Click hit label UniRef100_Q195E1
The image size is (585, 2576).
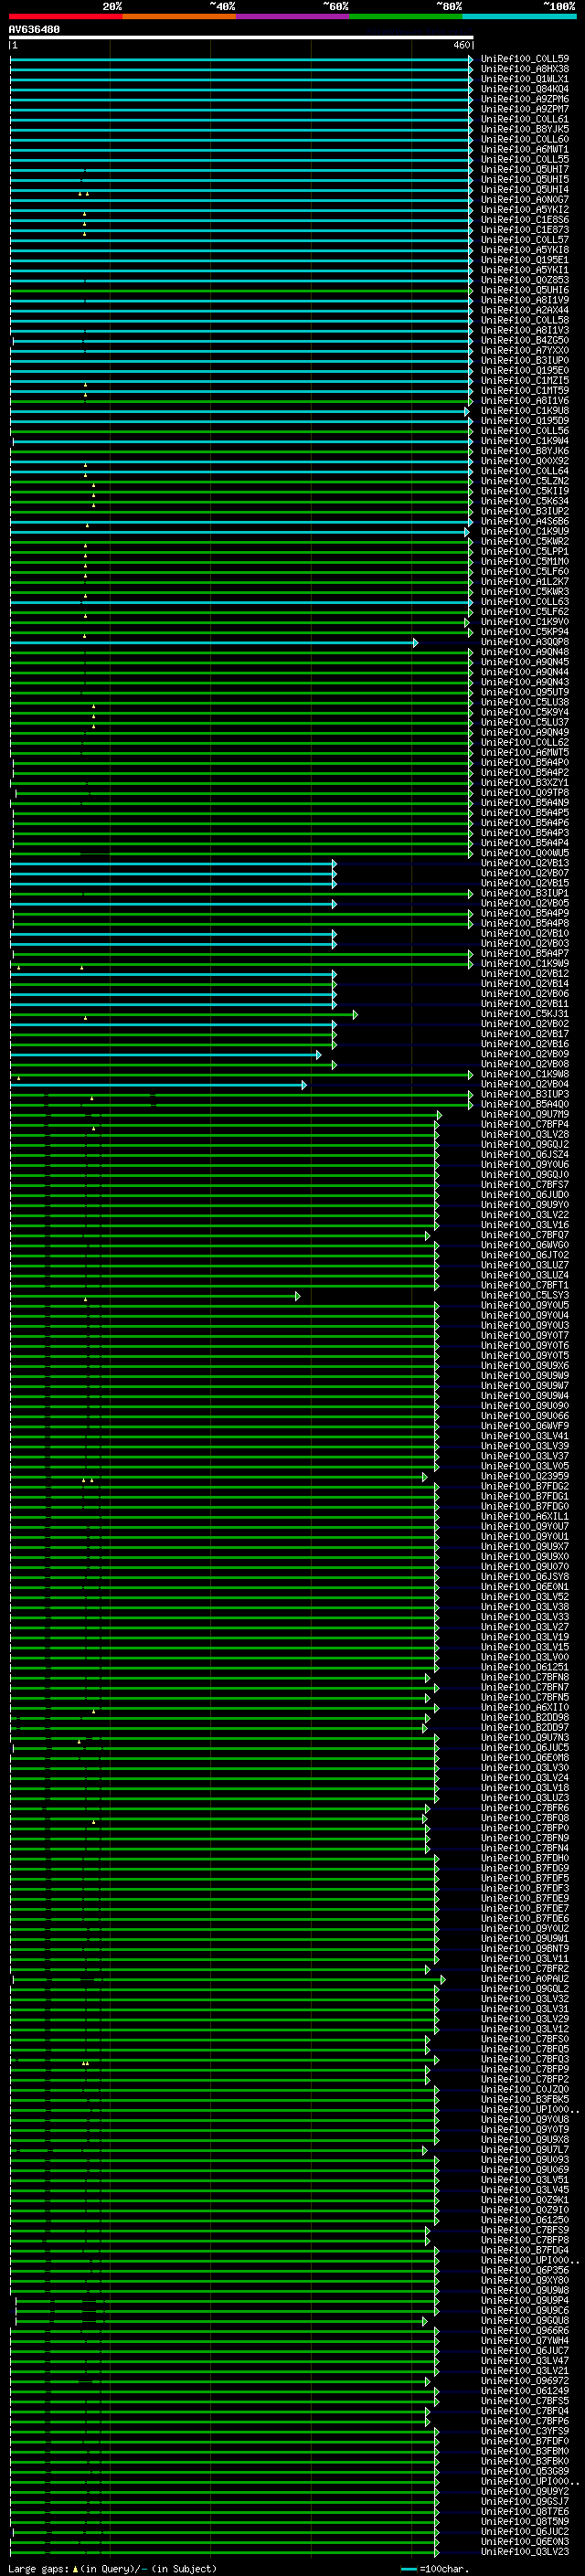[525, 260]
